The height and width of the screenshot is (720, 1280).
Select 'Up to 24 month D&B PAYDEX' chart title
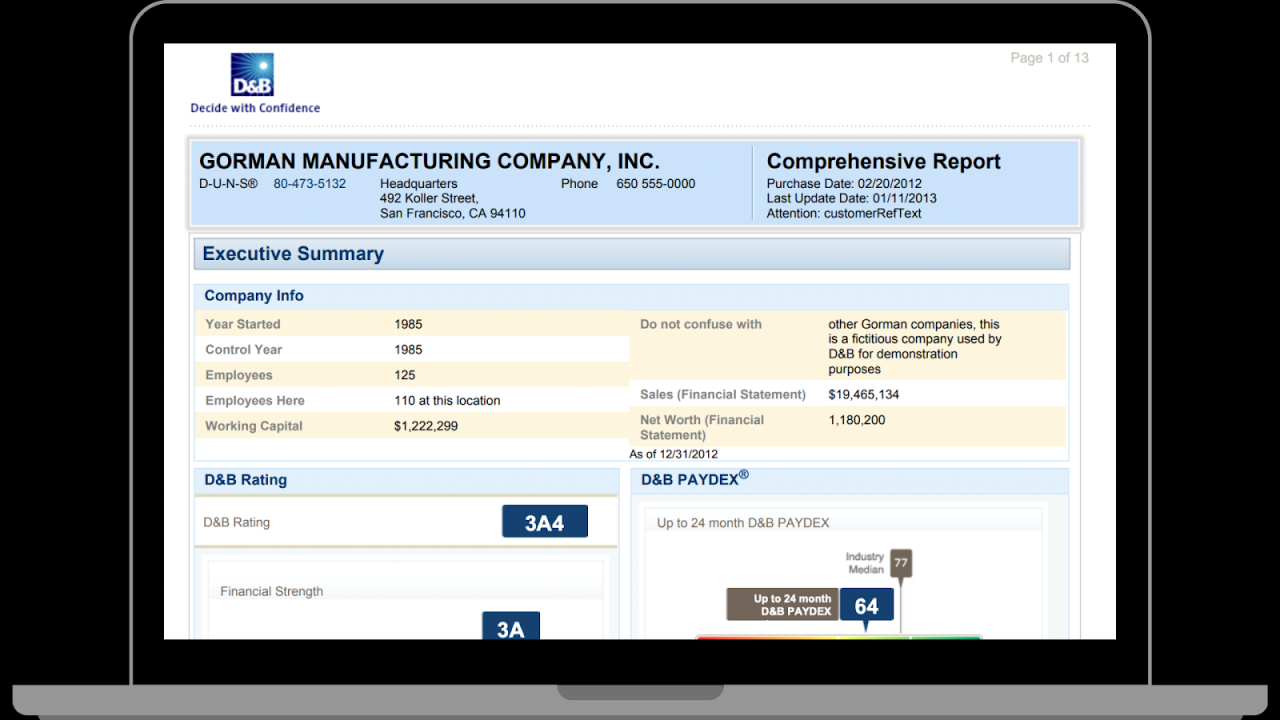743,523
